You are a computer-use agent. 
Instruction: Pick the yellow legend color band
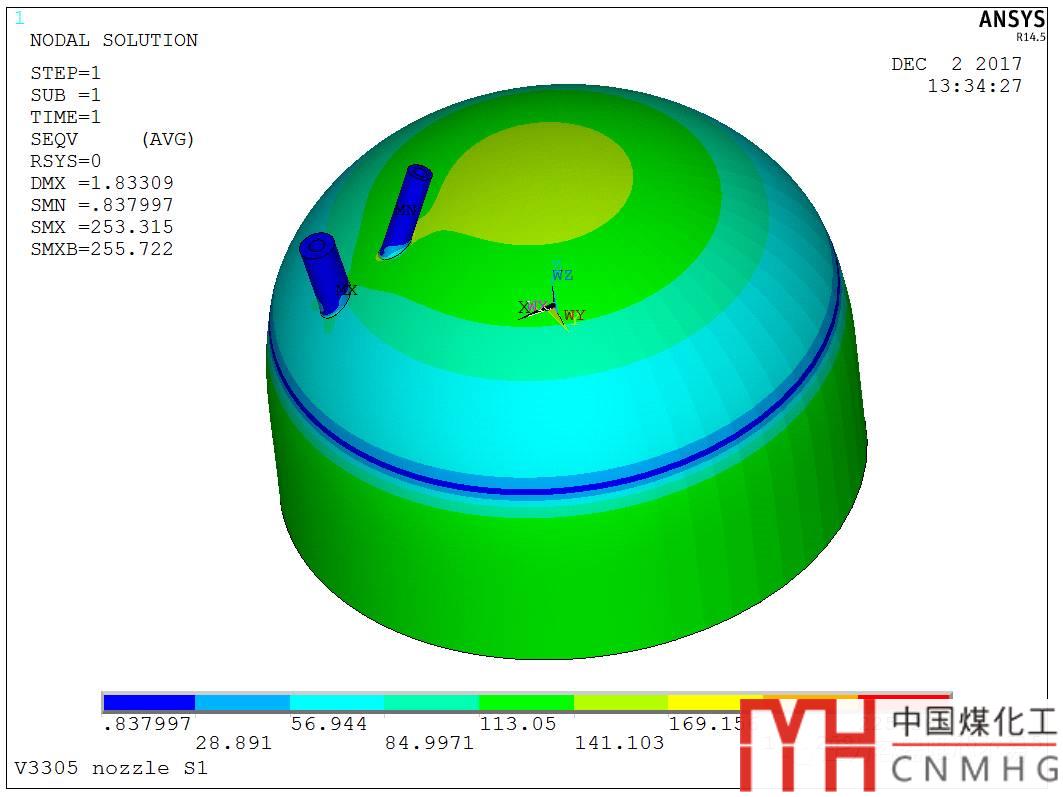714,702
